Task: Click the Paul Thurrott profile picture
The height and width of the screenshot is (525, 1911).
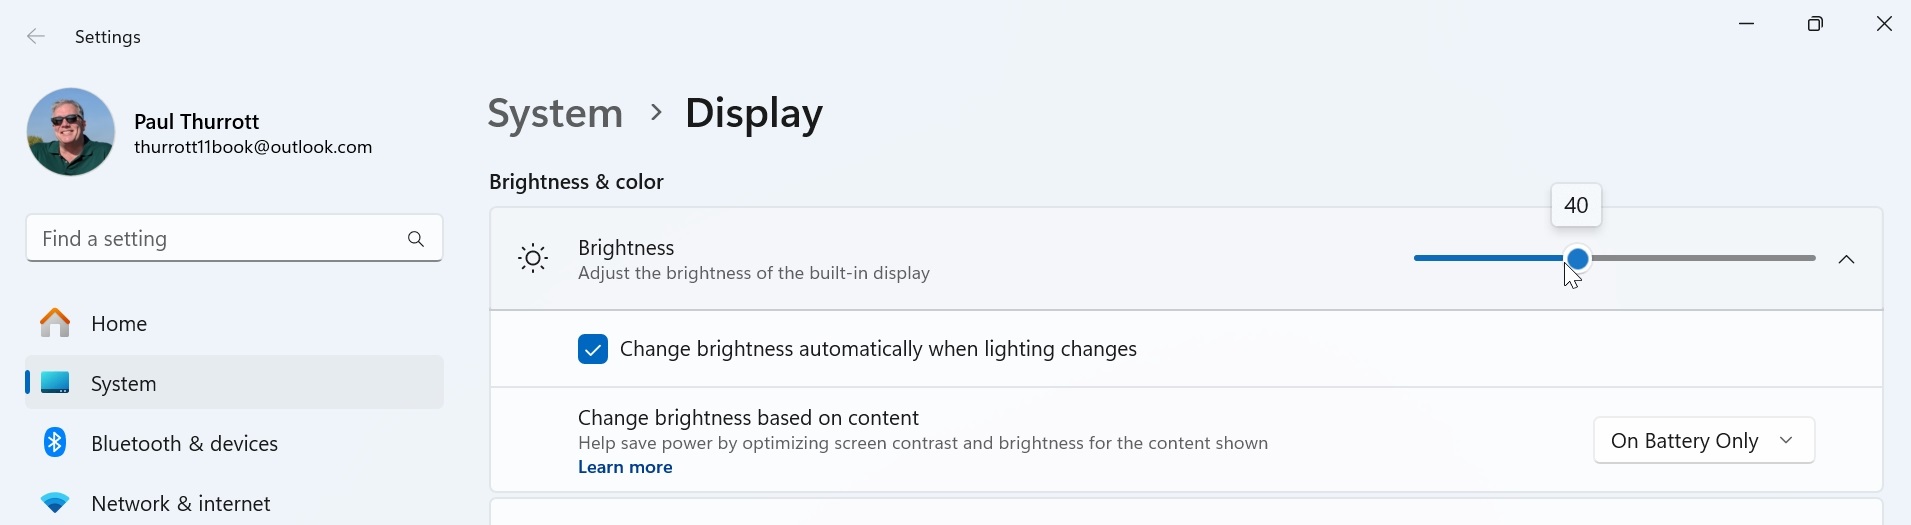Action: (71, 132)
